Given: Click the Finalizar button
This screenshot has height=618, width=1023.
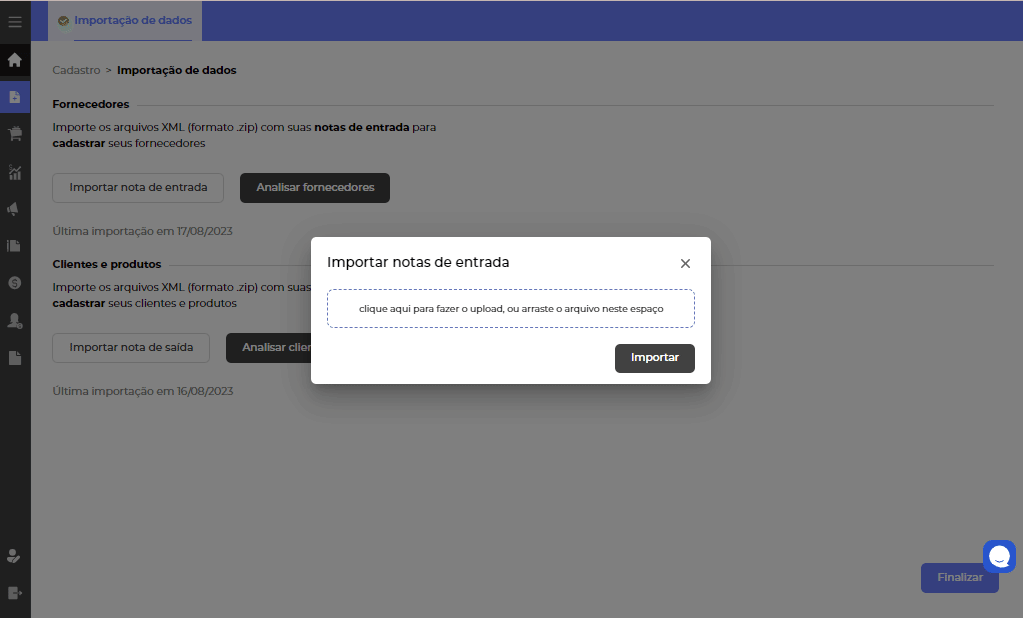Looking at the screenshot, I should pyautogui.click(x=959, y=578).
